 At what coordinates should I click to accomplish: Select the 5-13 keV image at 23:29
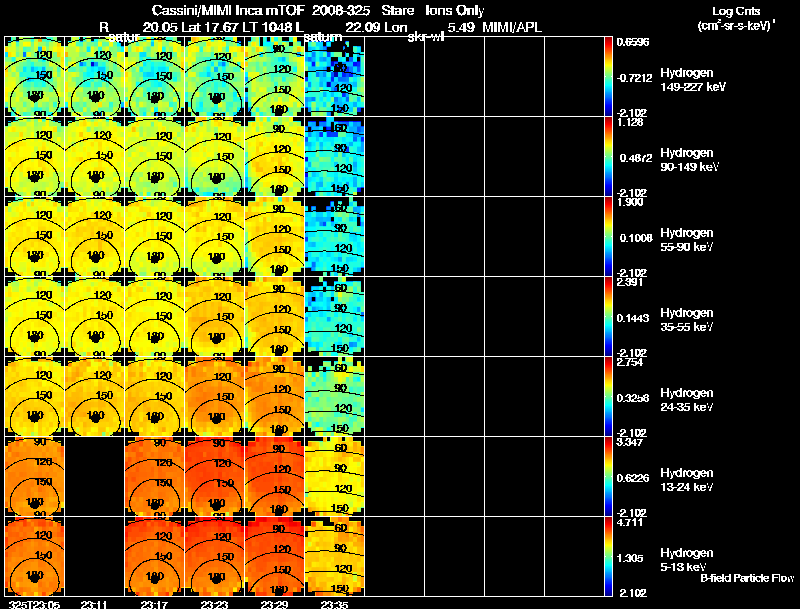[274, 557]
